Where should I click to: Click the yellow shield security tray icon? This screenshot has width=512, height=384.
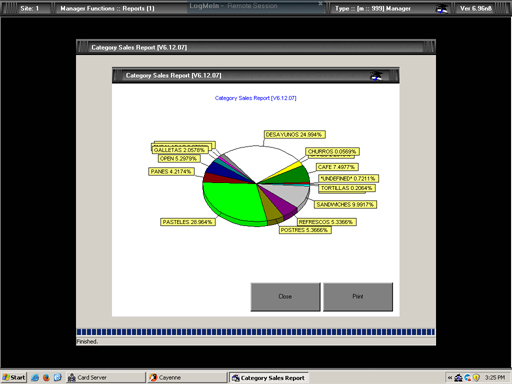click(476, 378)
